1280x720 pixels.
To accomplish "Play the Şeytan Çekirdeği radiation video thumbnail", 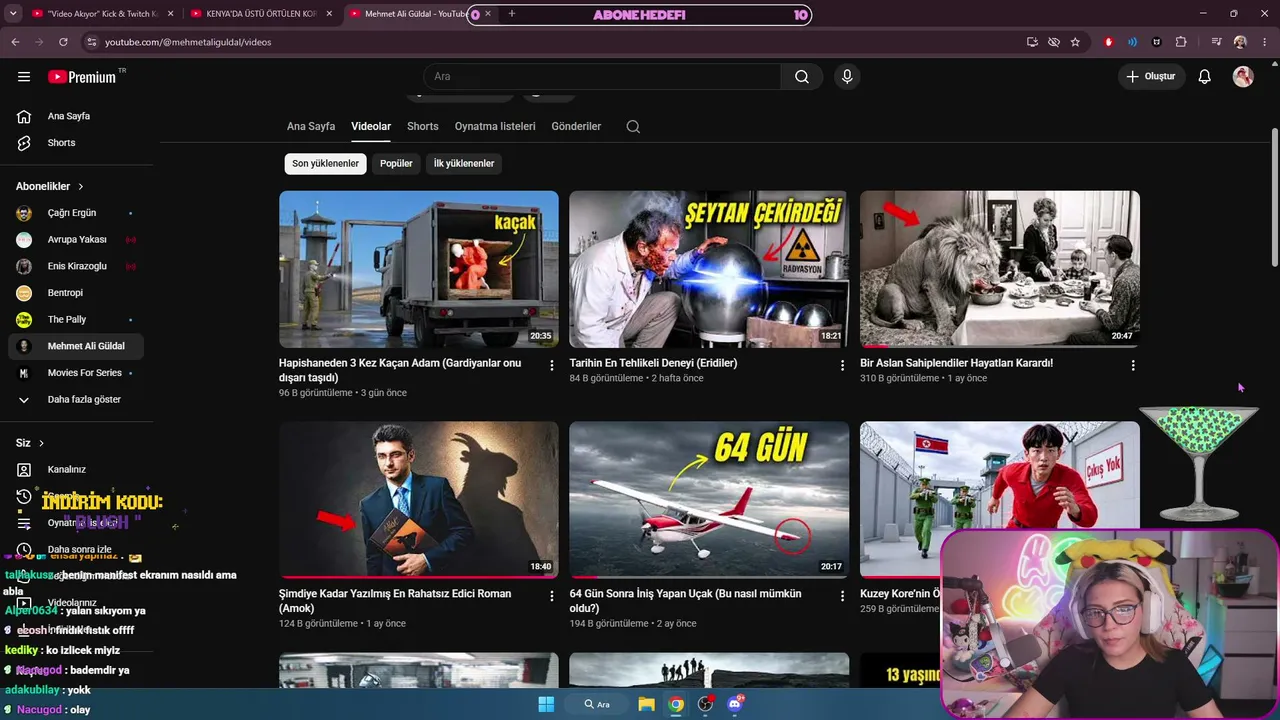I will [709, 269].
